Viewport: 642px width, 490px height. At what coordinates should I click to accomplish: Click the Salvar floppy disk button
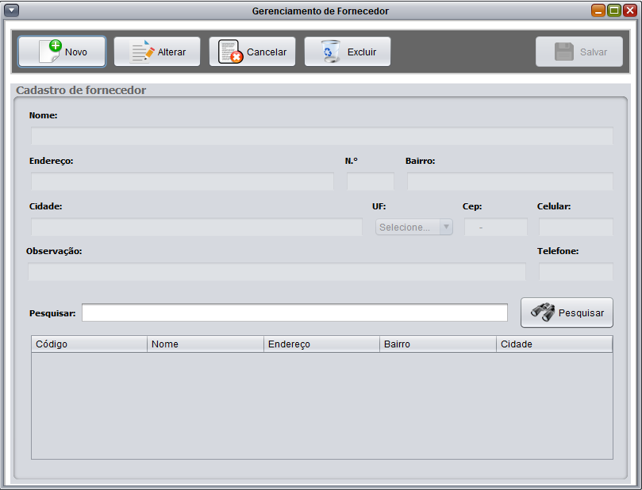[579, 52]
